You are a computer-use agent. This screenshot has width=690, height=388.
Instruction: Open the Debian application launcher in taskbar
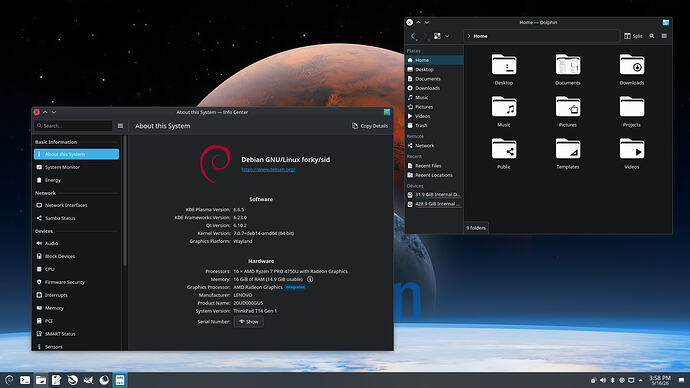coord(9,380)
